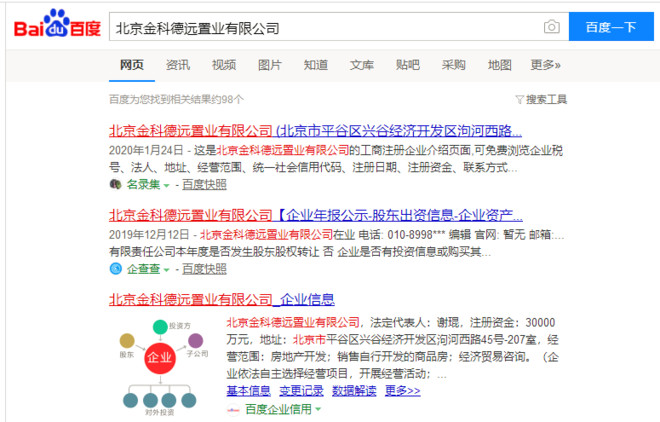Switch to the 知道 tab
660x422 pixels.
pyautogui.click(x=315, y=65)
